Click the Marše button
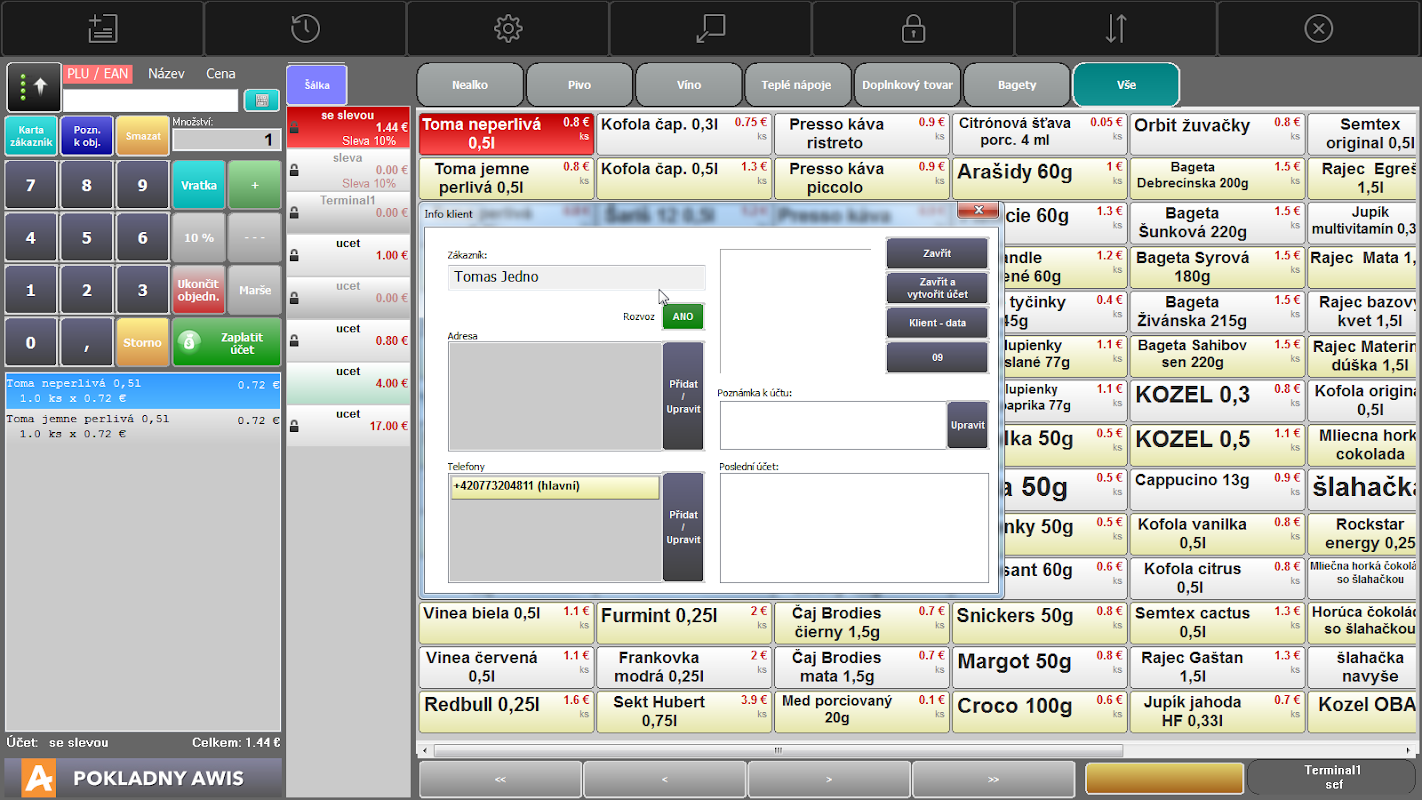1422x800 pixels. pos(255,290)
